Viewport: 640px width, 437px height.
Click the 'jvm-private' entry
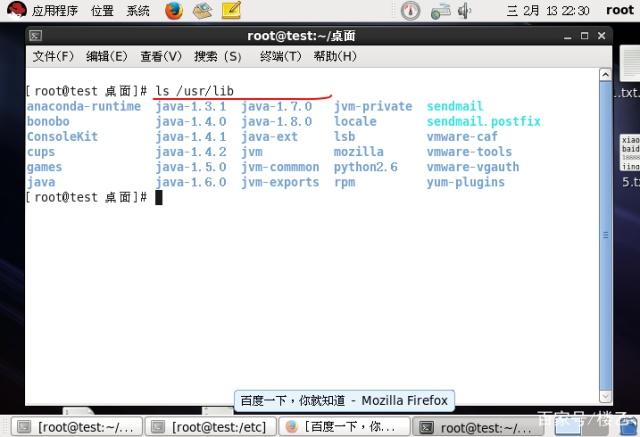373,106
